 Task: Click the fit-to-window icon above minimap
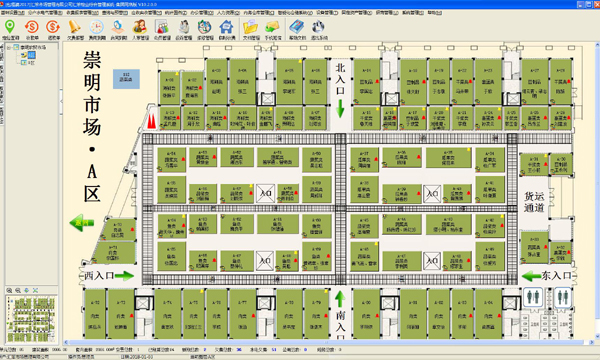point(35,291)
